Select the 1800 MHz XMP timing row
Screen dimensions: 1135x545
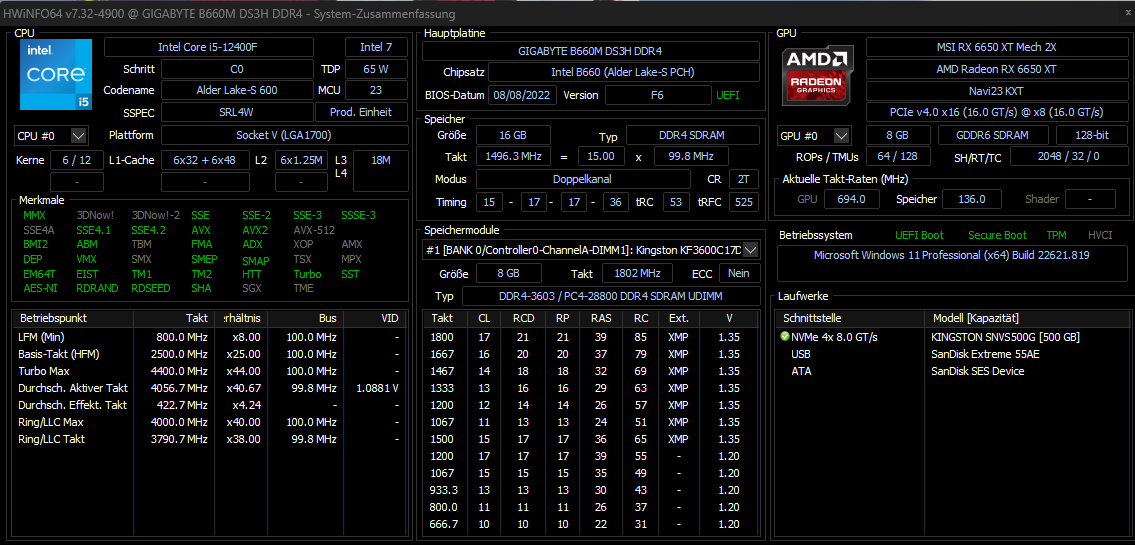click(591, 337)
